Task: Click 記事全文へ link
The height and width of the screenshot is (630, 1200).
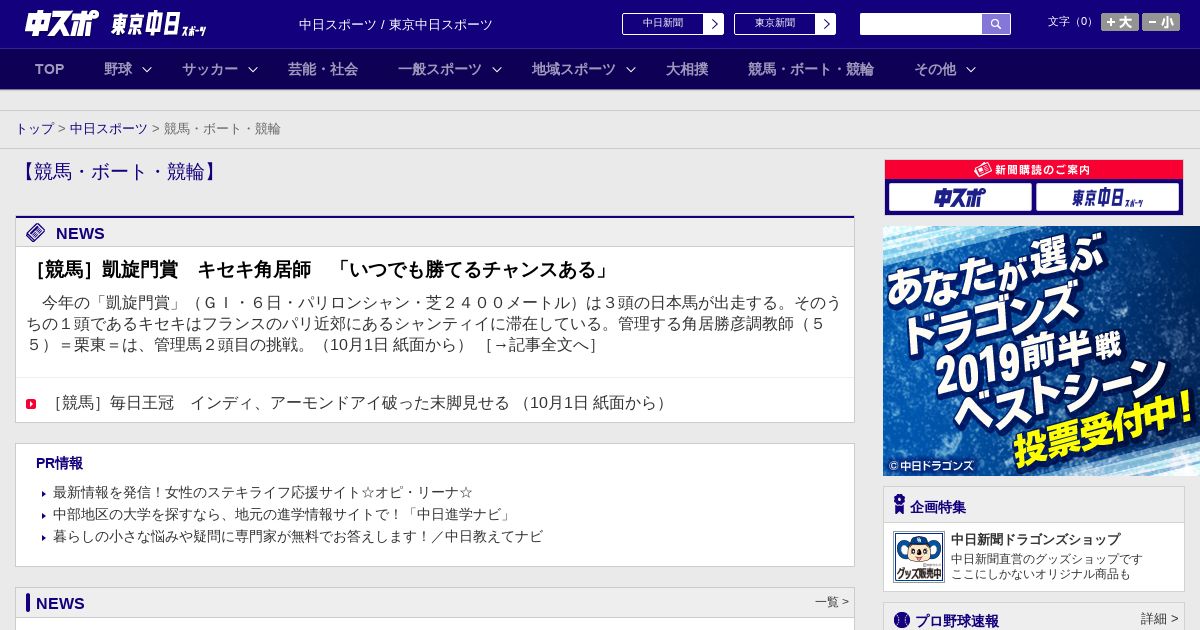Action: [540, 345]
